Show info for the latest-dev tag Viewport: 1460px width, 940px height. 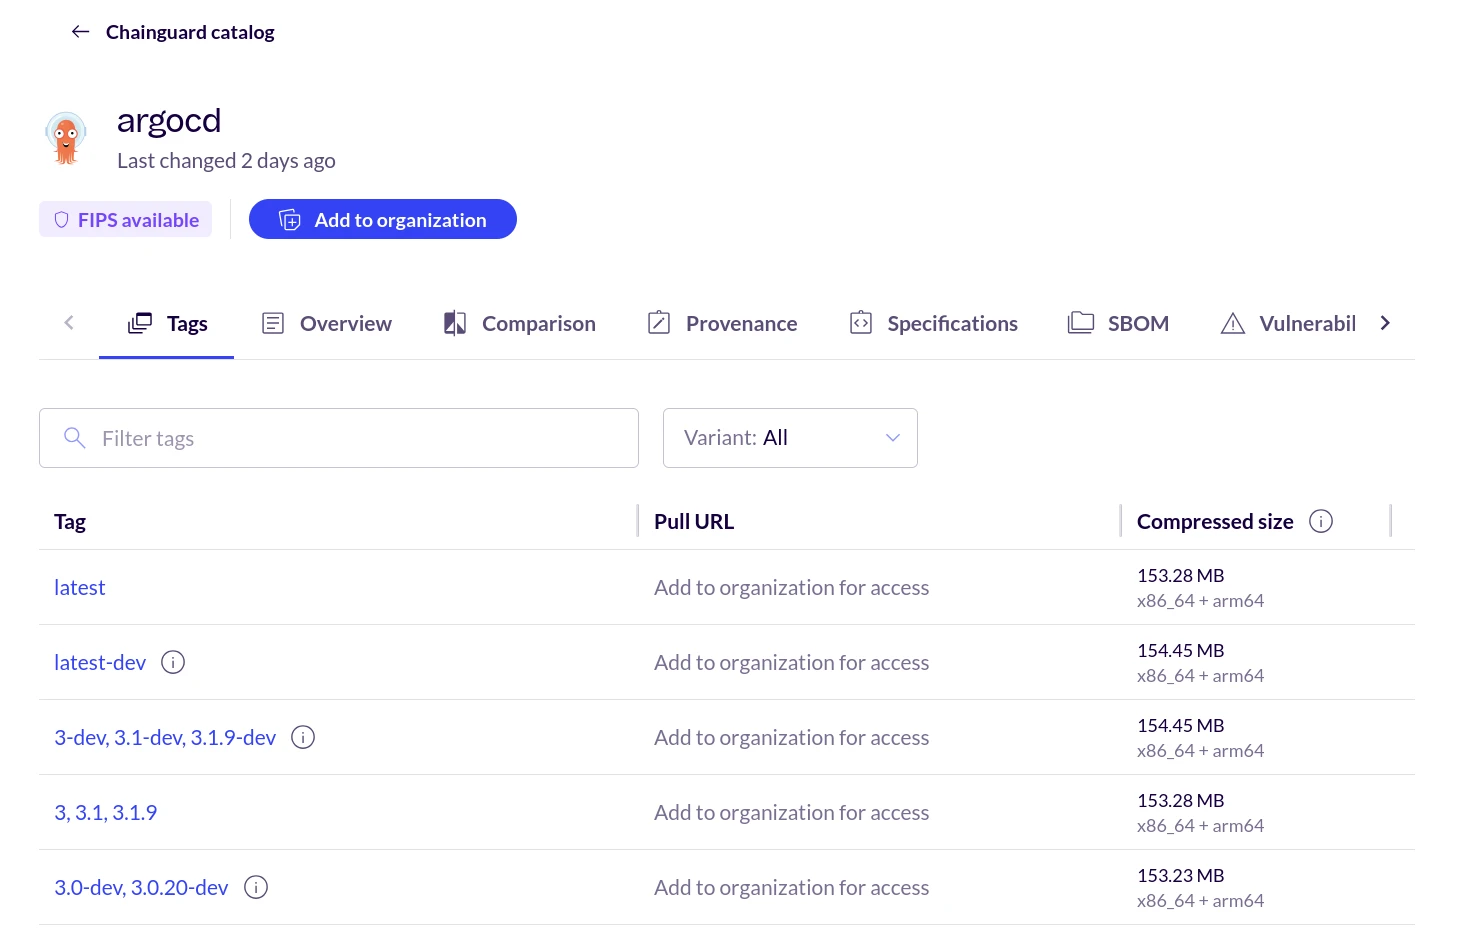pyautogui.click(x=173, y=662)
